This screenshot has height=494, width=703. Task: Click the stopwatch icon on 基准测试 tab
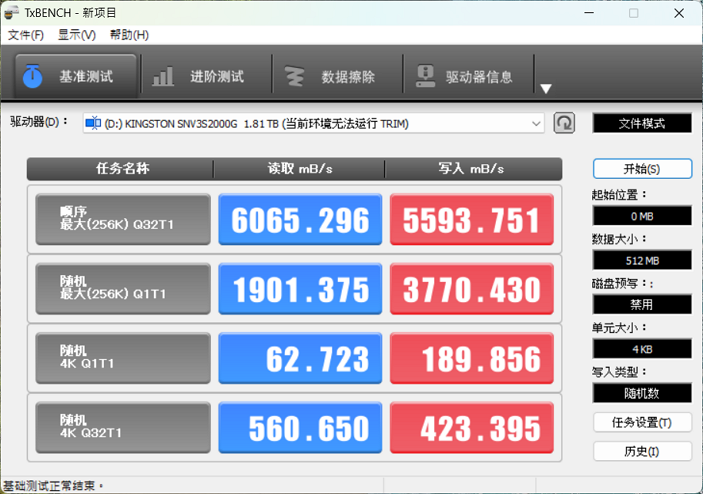tap(32, 76)
